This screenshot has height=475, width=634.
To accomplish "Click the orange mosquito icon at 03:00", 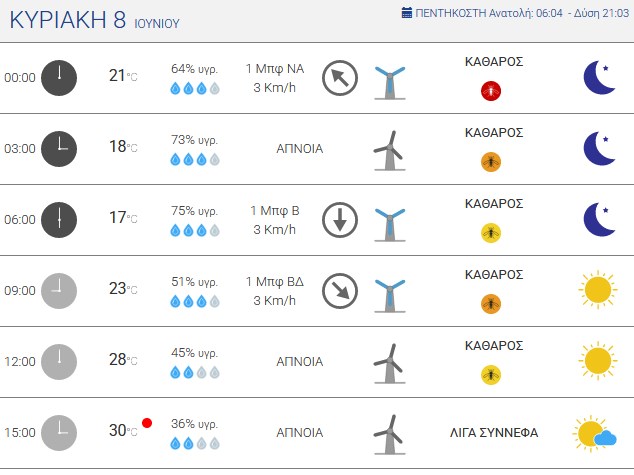I will [491, 162].
